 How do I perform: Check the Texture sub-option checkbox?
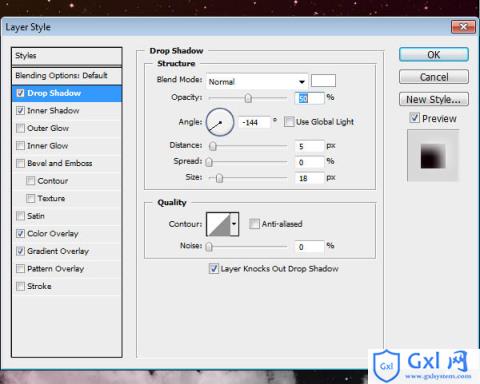[x=30, y=198]
